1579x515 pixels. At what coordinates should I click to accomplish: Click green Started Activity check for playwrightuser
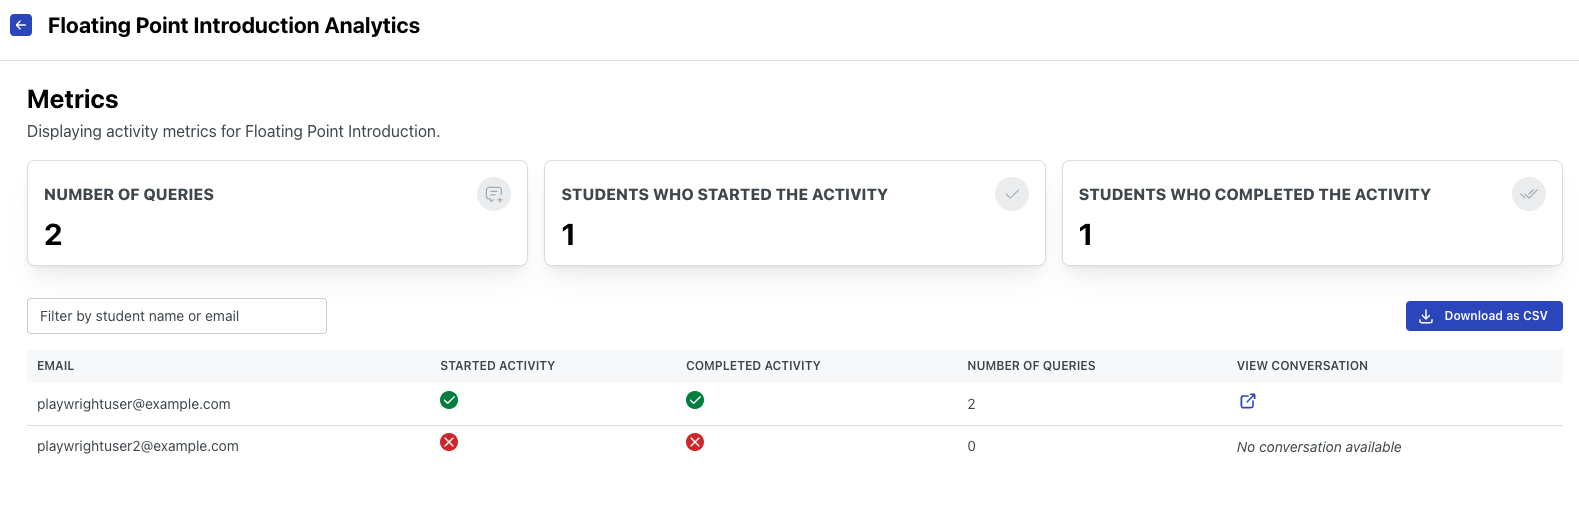(449, 400)
